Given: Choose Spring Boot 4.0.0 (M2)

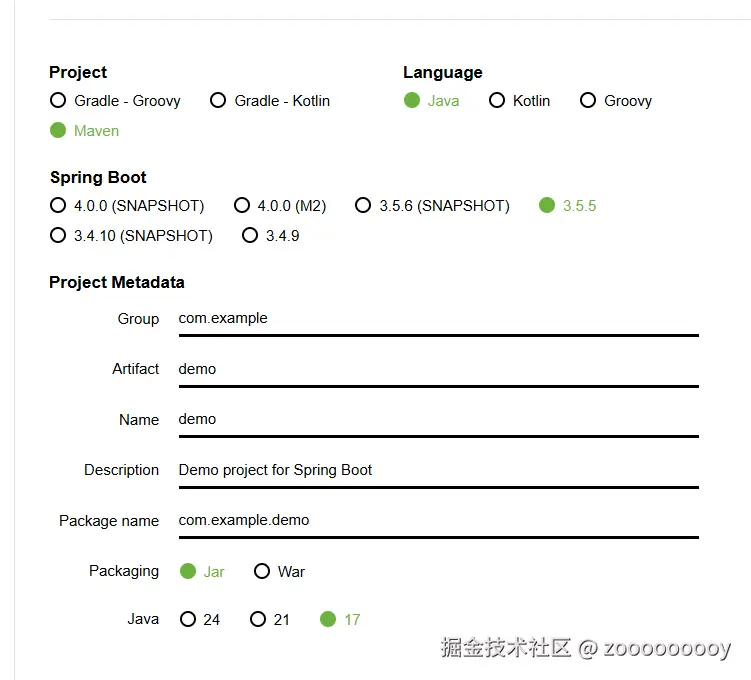Looking at the screenshot, I should coord(242,206).
